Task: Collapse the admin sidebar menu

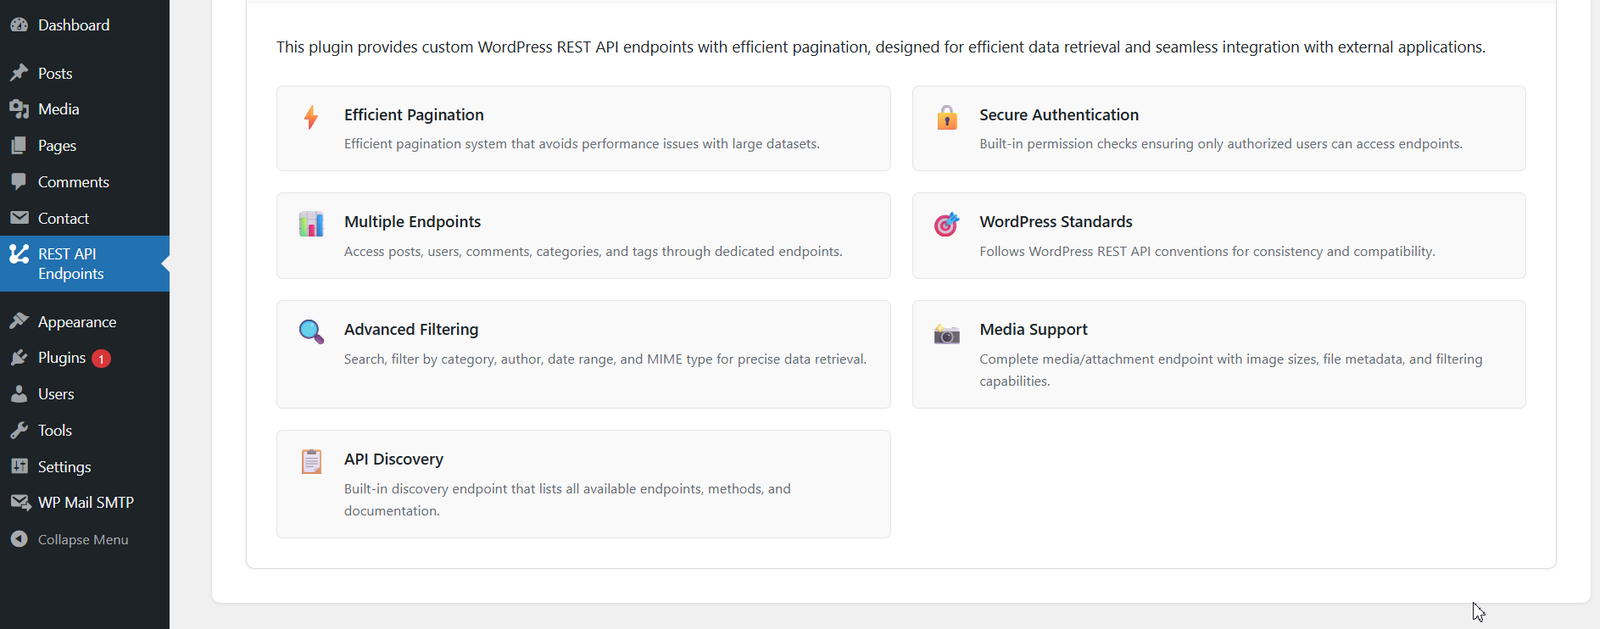Action: [x=84, y=539]
